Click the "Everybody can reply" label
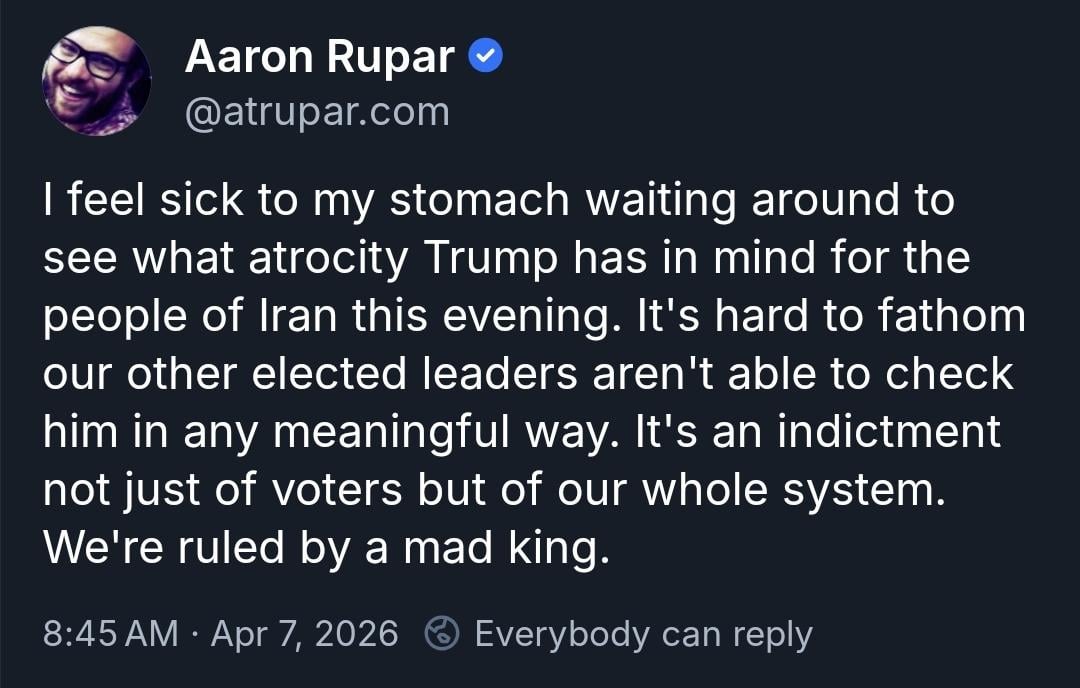 click(643, 634)
